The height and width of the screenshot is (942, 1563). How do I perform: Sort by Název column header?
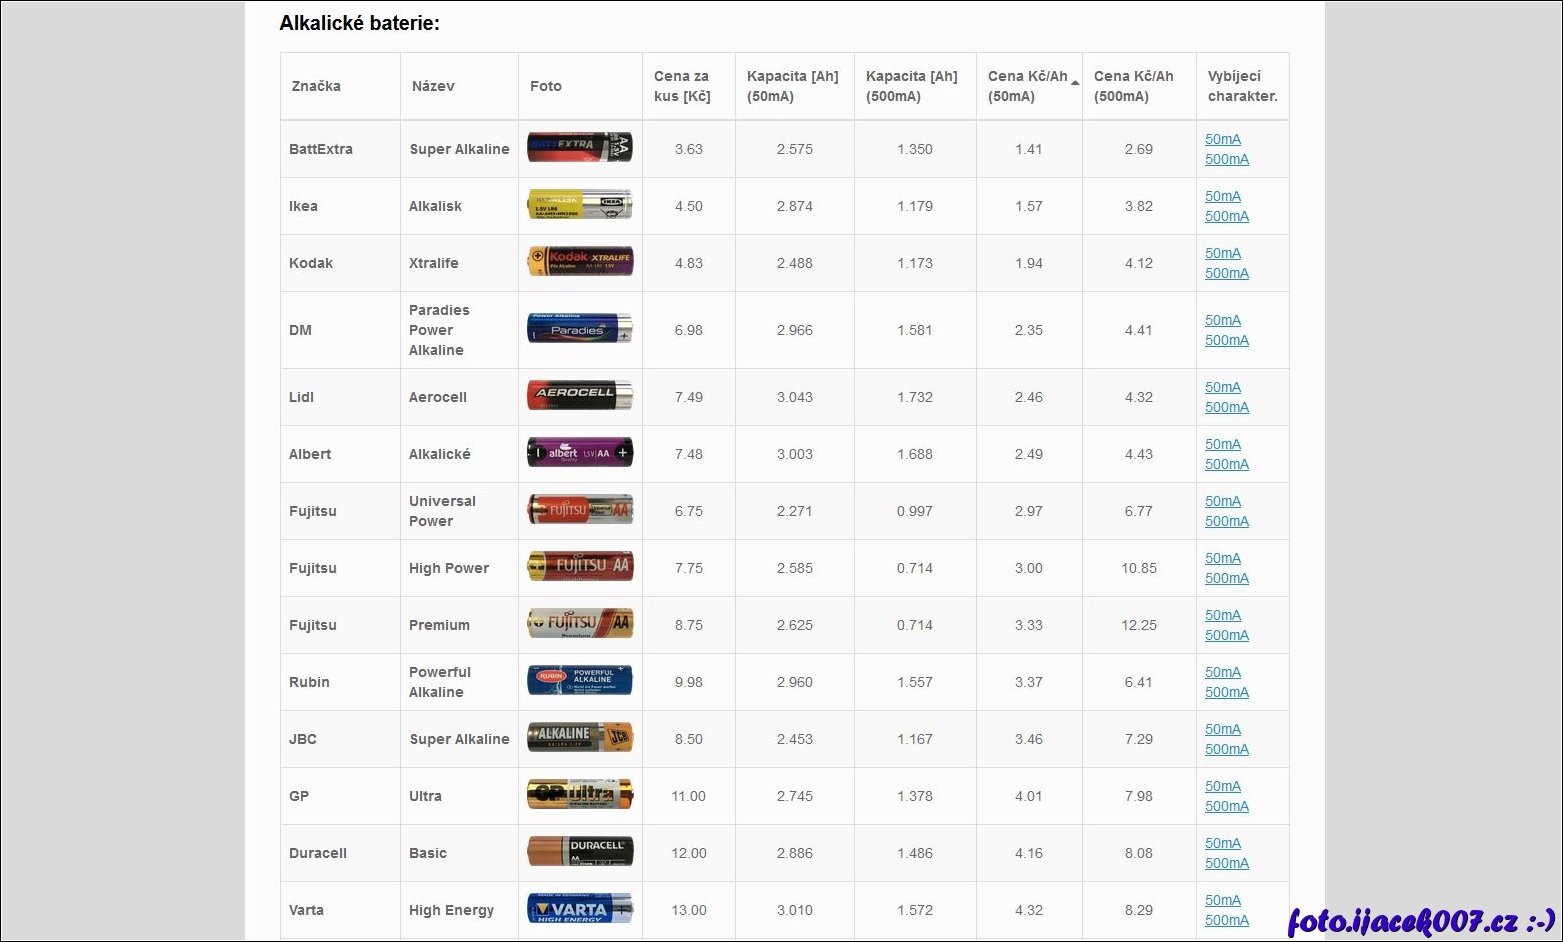pos(433,86)
